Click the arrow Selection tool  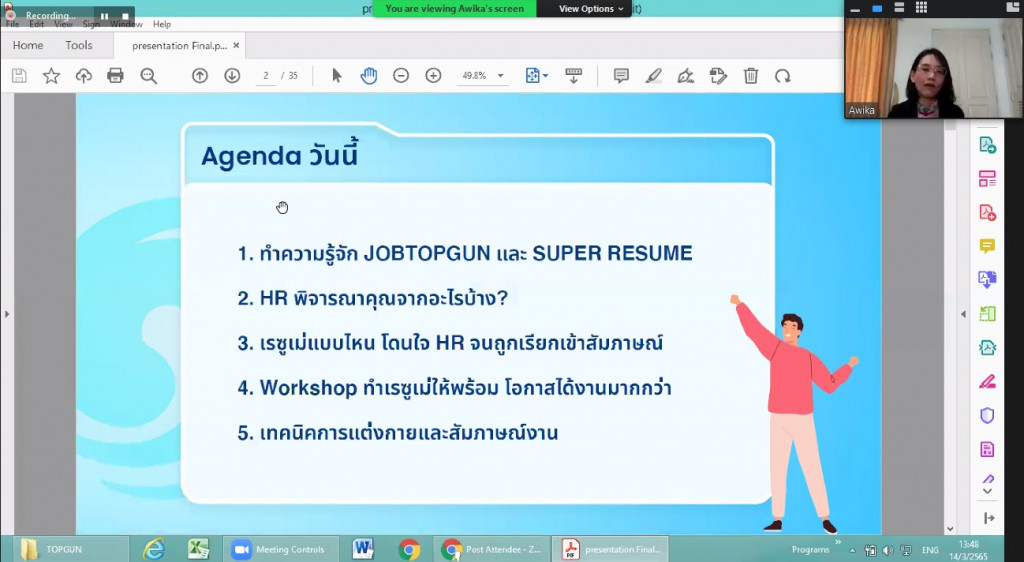coord(337,76)
